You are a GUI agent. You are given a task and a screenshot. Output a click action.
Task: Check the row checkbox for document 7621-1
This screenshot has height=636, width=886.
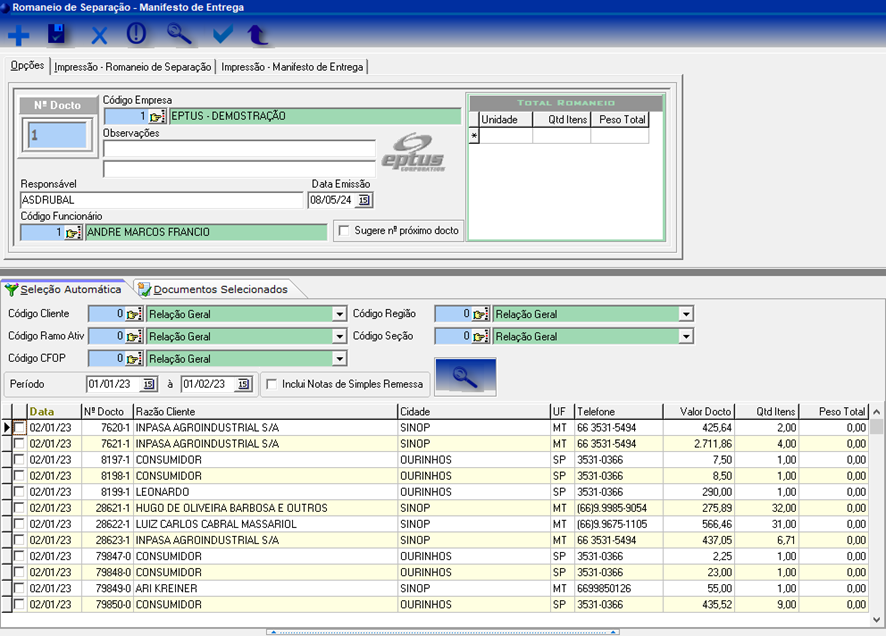click(x=20, y=444)
